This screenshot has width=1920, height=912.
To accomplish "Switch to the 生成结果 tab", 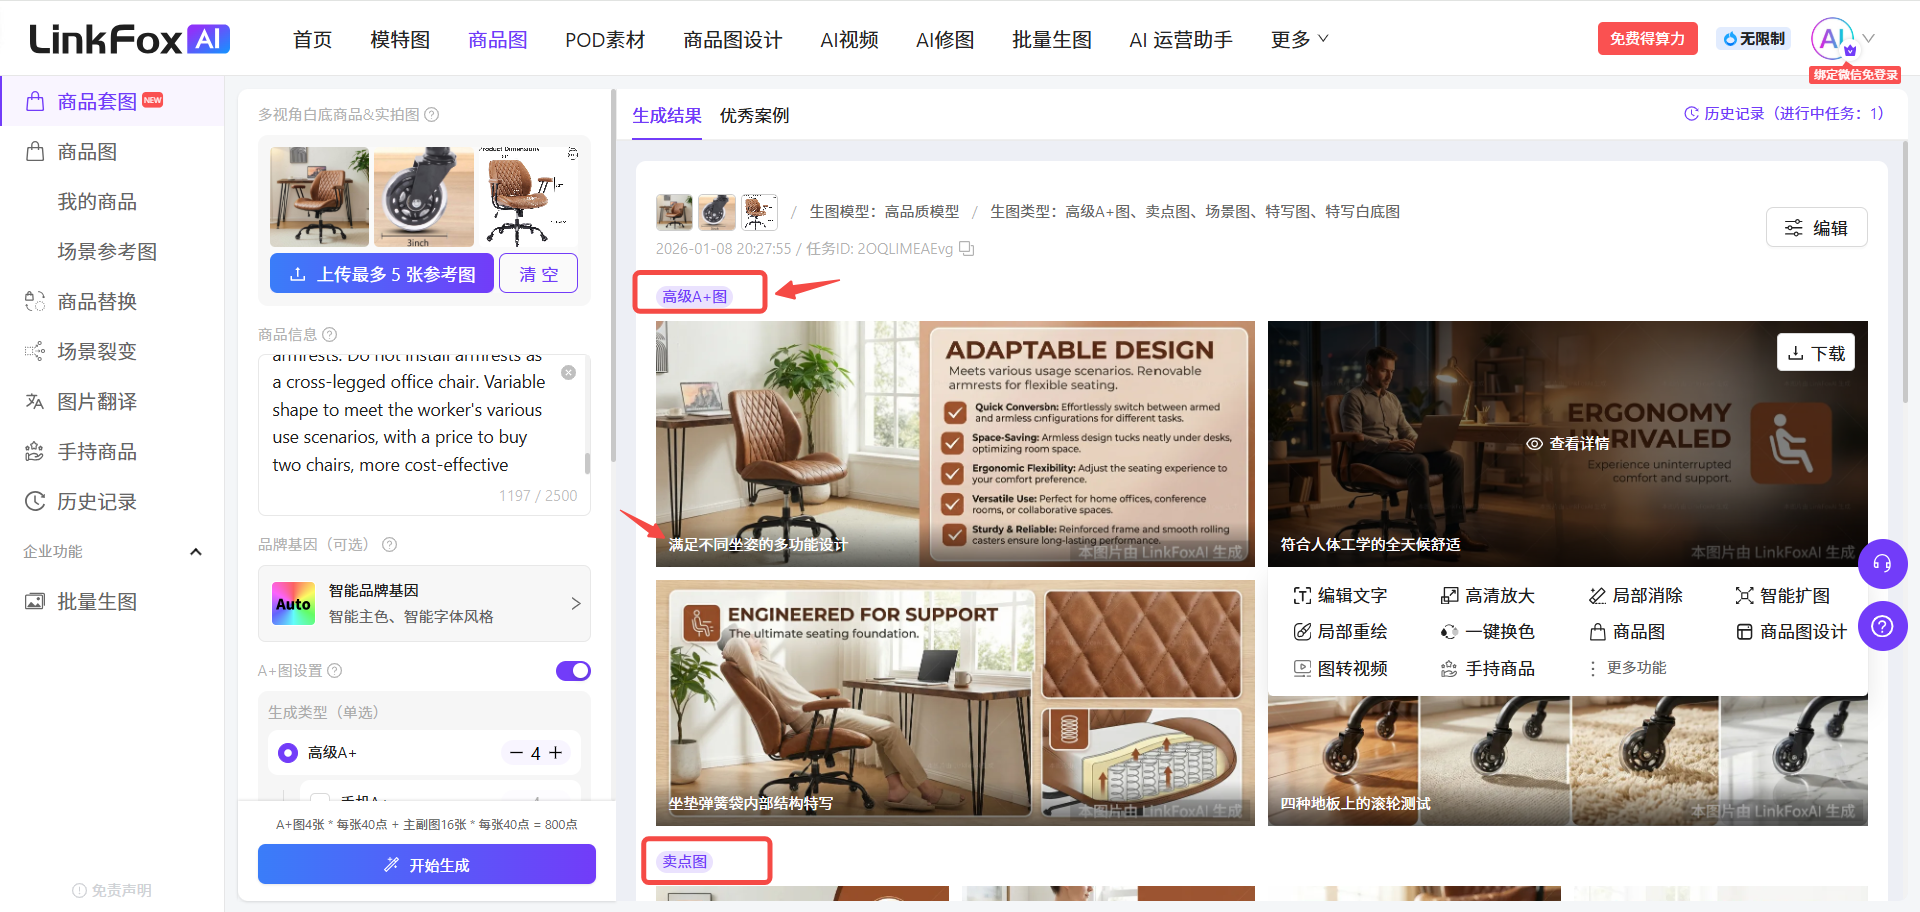I will [x=667, y=115].
